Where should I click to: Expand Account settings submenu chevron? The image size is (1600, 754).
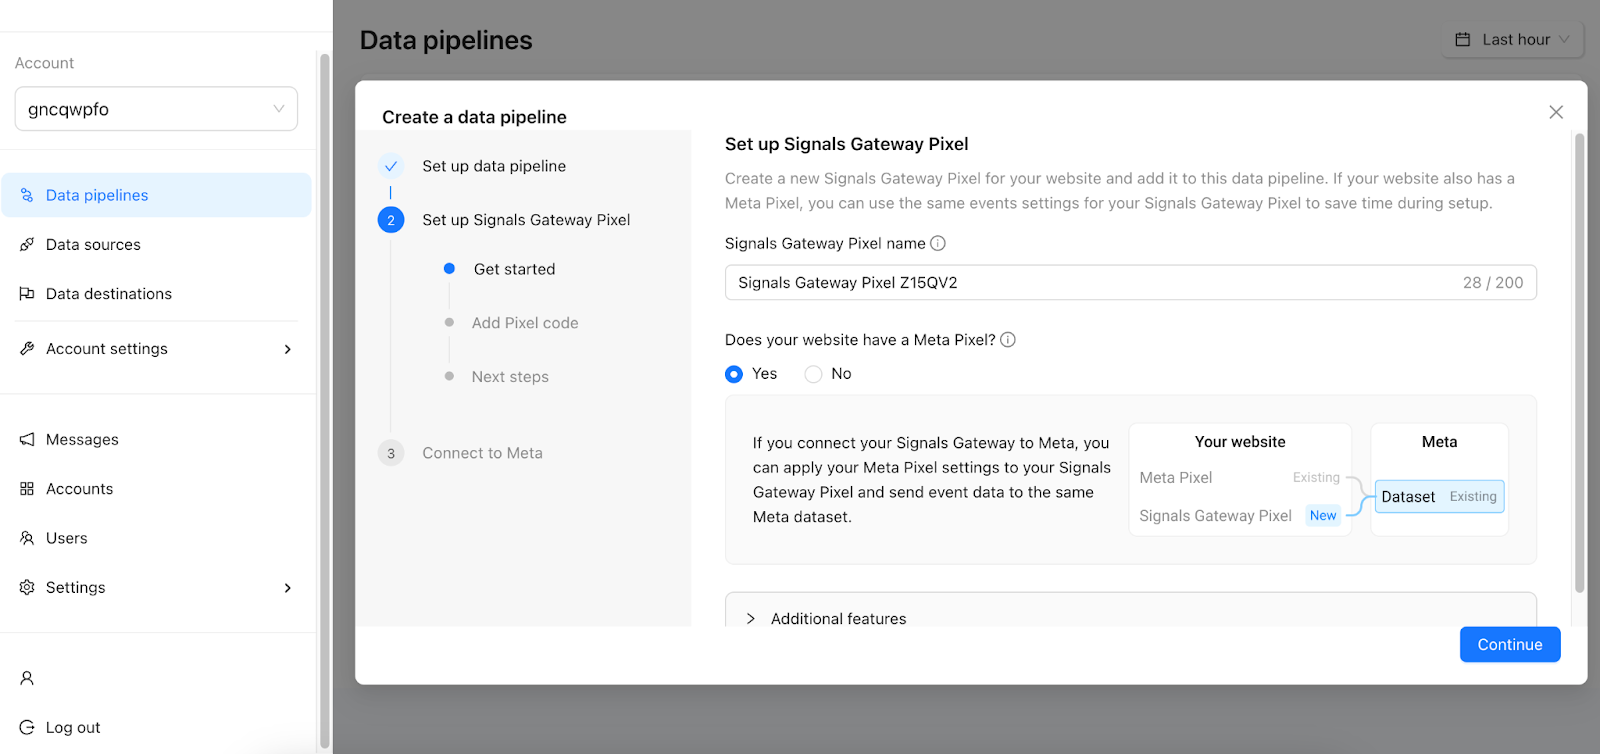[288, 349]
